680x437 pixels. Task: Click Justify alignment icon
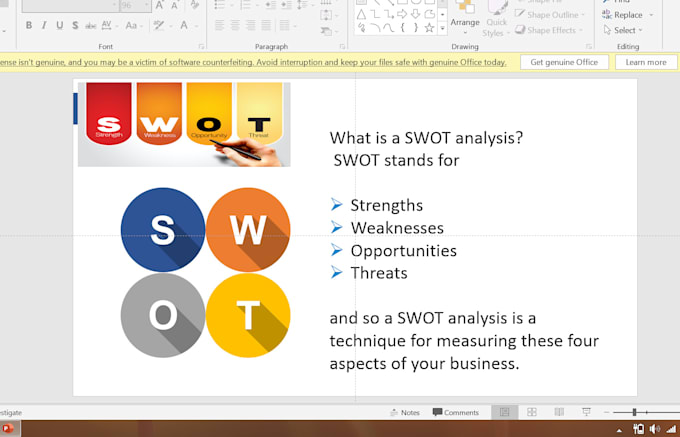point(266,25)
